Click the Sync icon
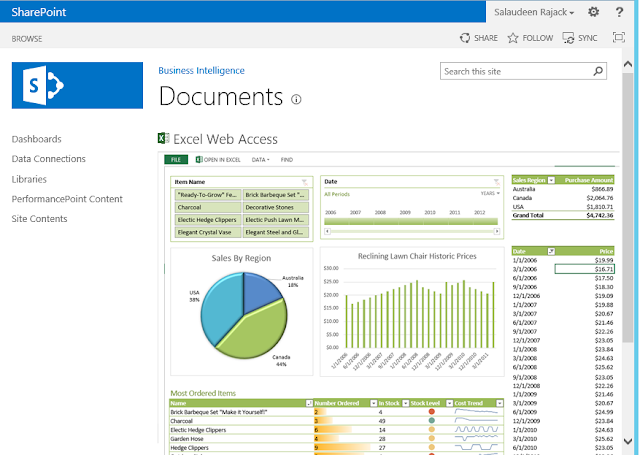 coord(568,38)
